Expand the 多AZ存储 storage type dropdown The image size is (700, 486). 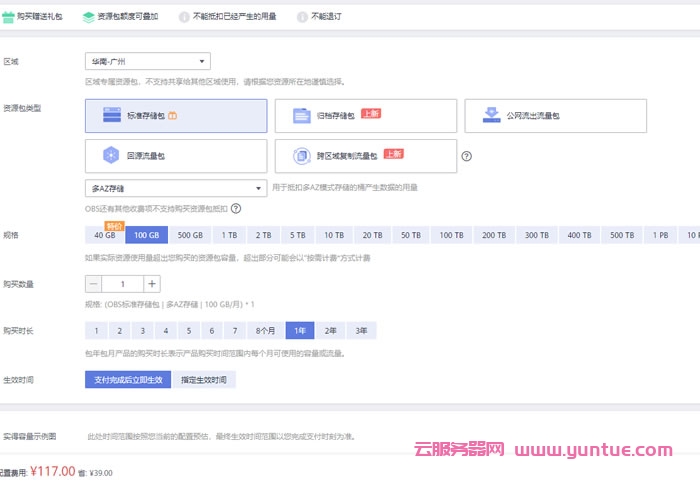coord(175,187)
